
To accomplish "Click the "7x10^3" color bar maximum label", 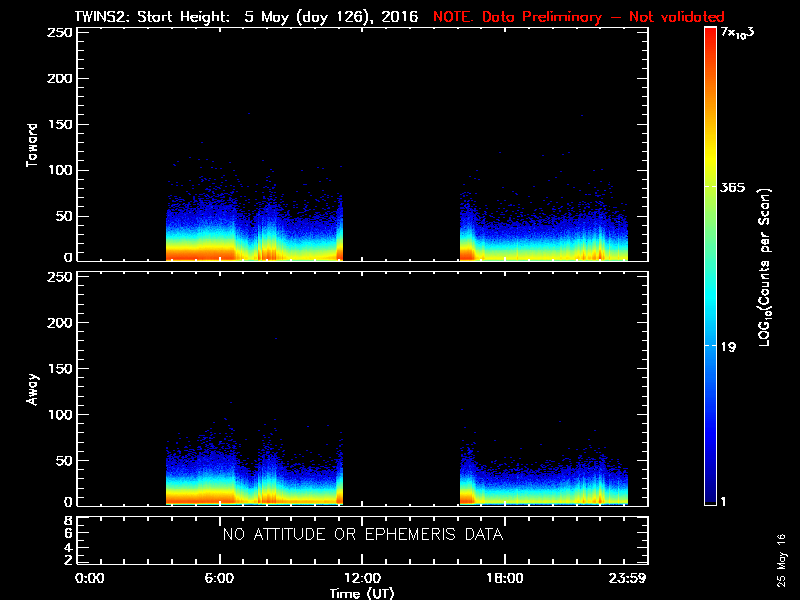I will (x=737, y=33).
